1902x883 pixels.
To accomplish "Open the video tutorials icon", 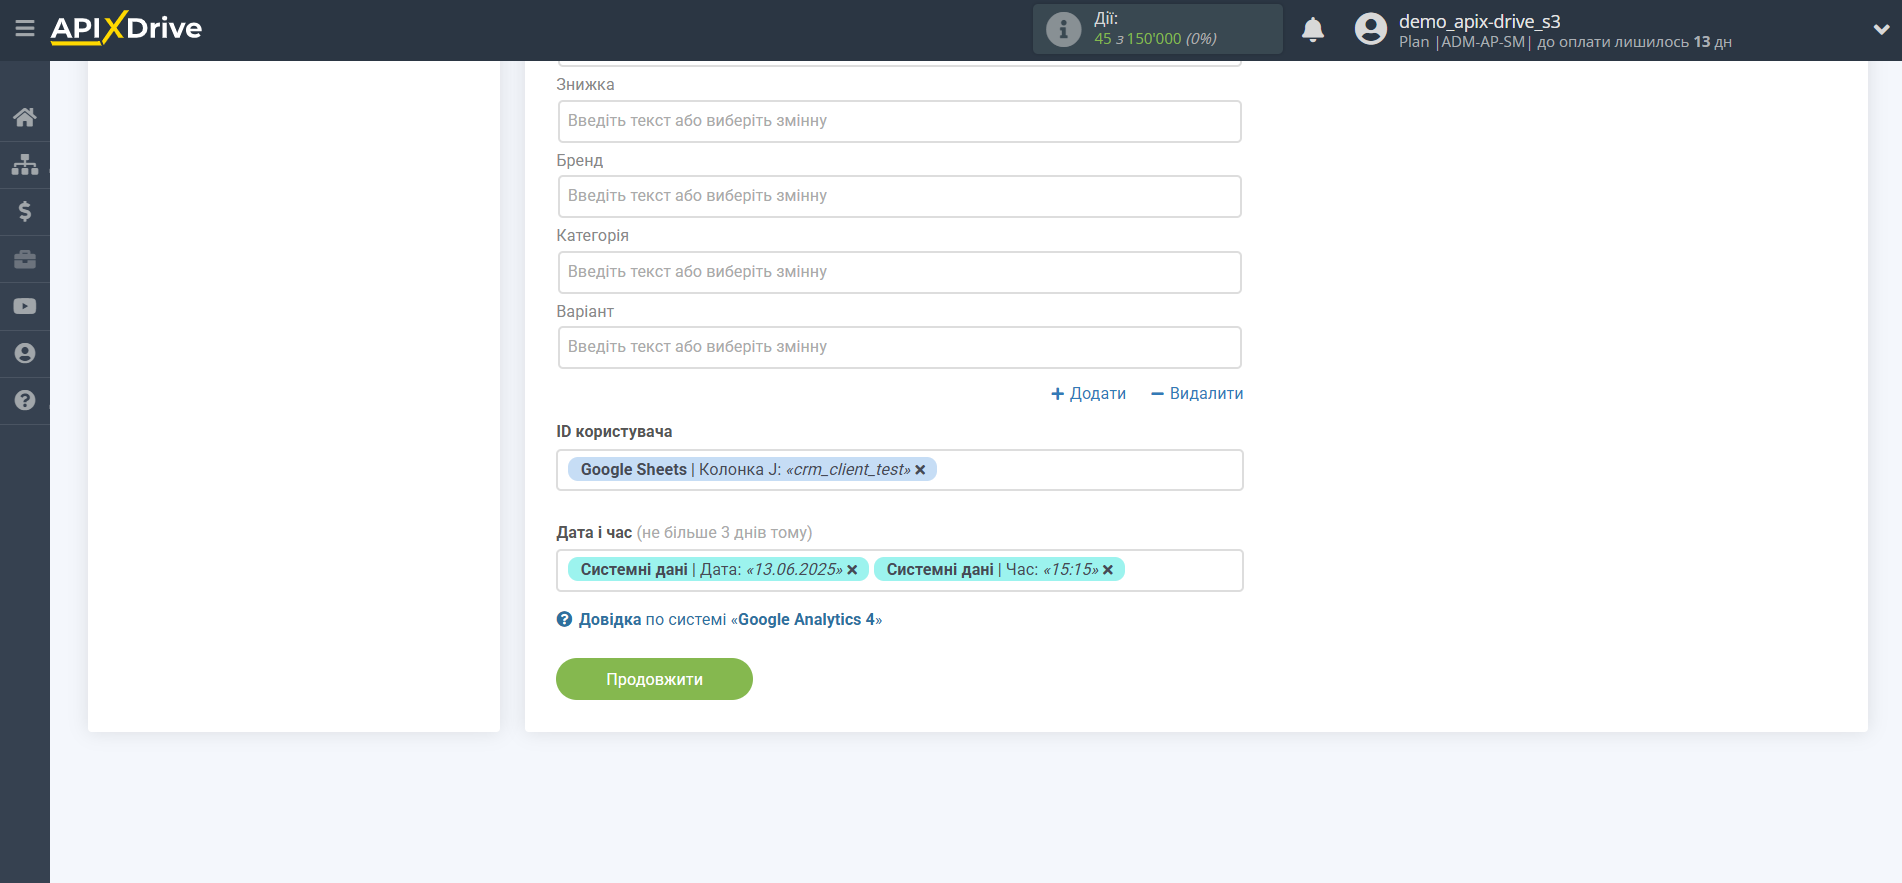I will (x=25, y=306).
